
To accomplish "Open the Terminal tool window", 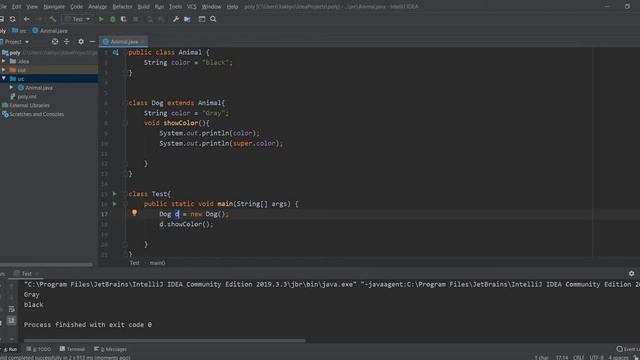I will pyautogui.click(x=72, y=349).
